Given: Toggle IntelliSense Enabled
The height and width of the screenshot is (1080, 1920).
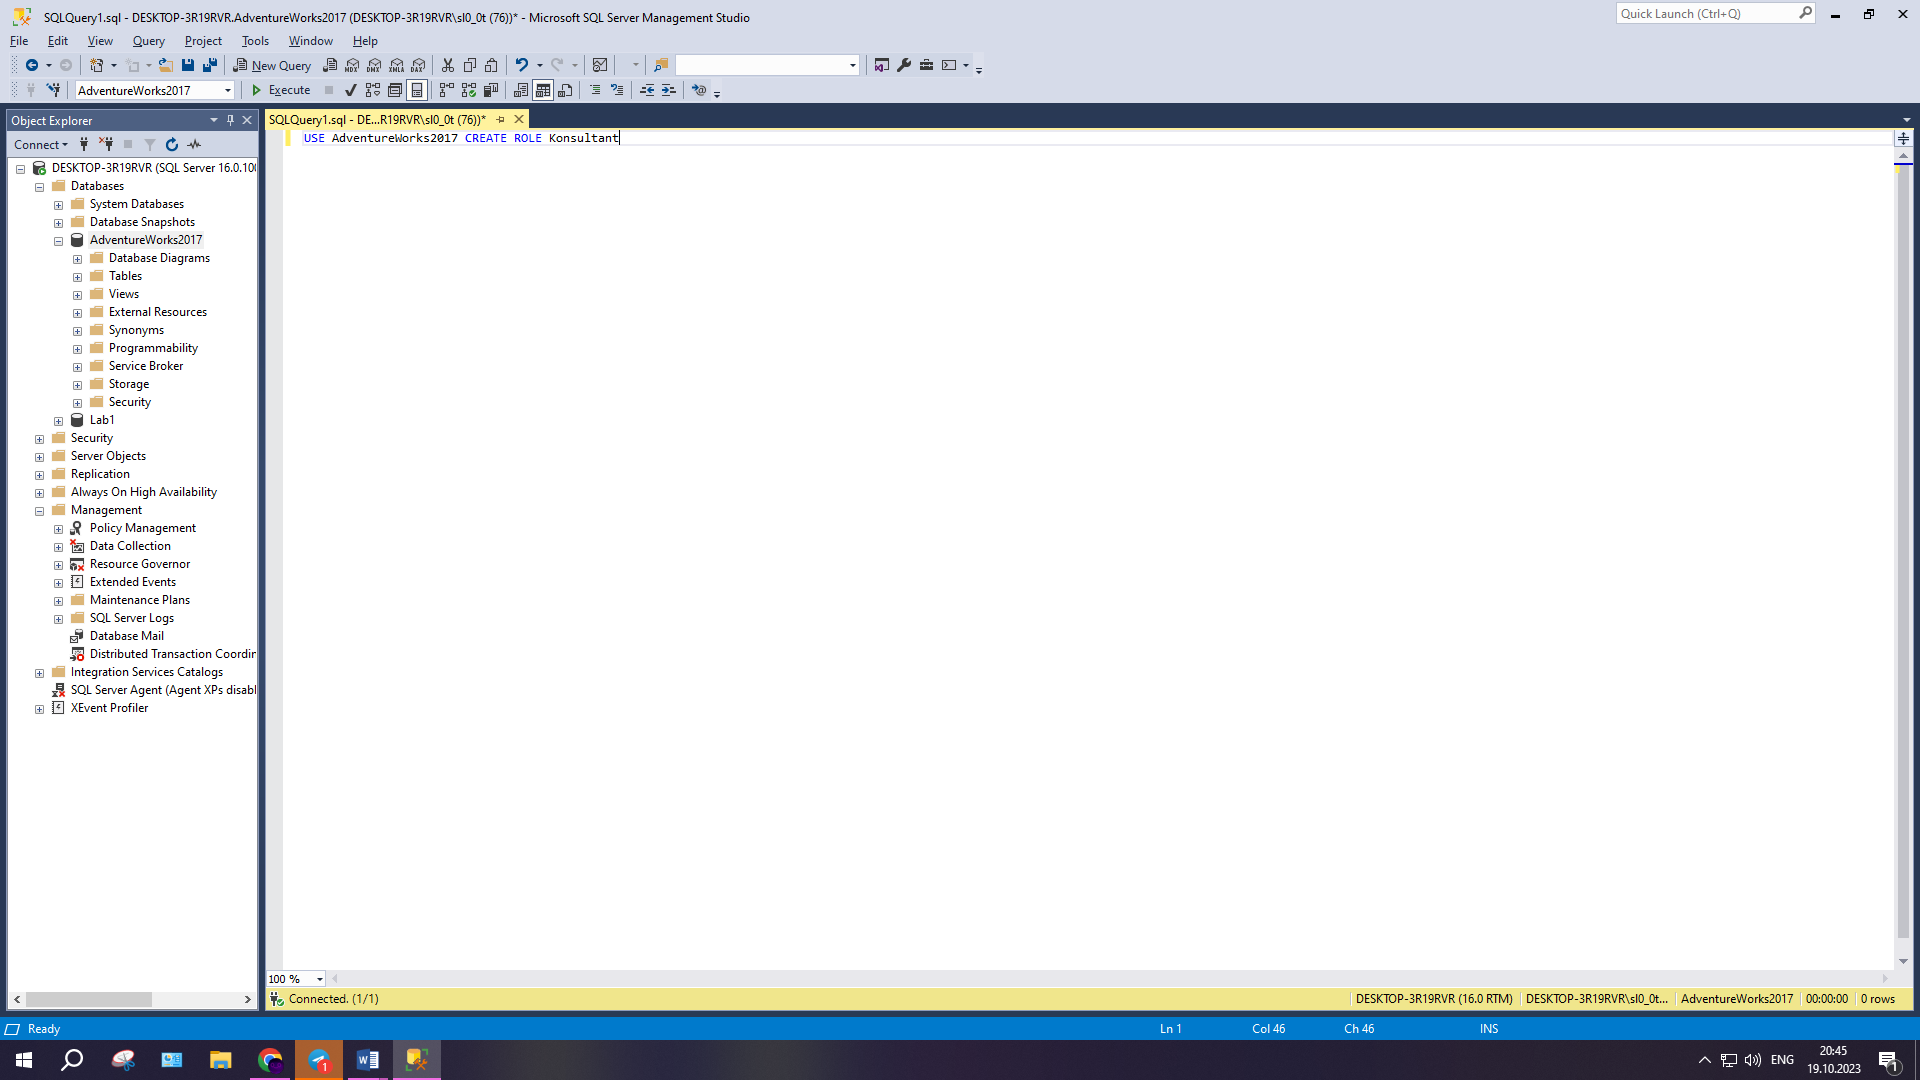Looking at the screenshot, I should (x=417, y=90).
